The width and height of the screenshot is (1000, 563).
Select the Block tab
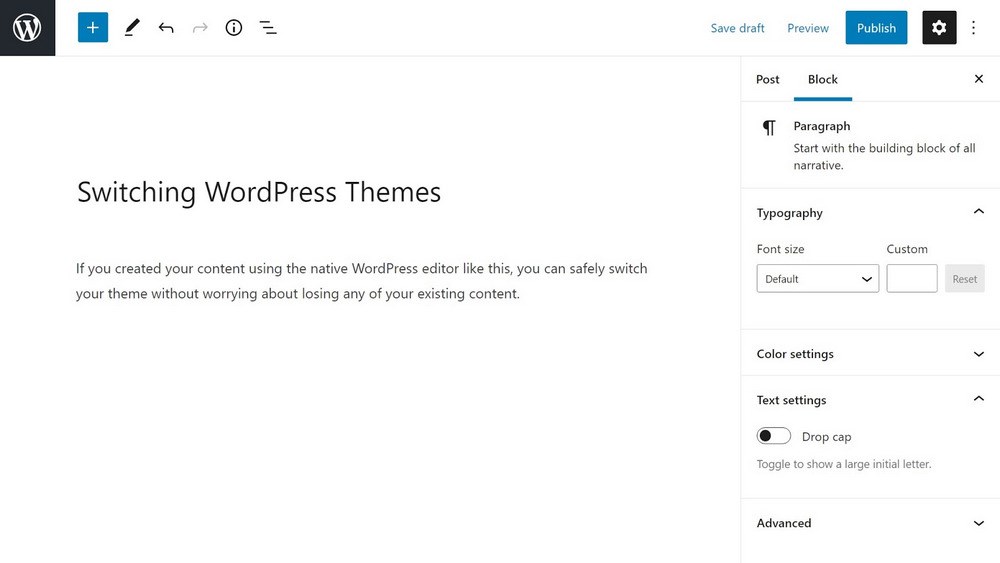point(823,79)
